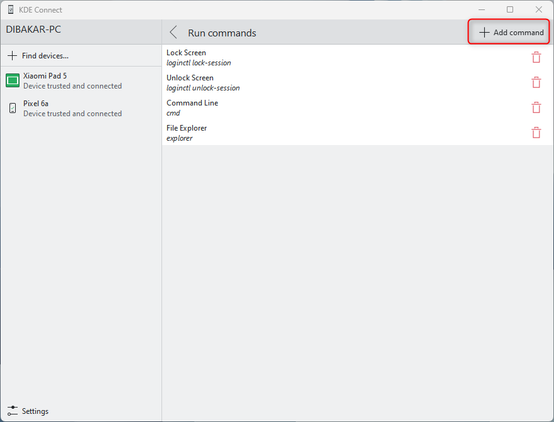Close the KDE Connect window
554x422 pixels.
pyautogui.click(x=538, y=10)
